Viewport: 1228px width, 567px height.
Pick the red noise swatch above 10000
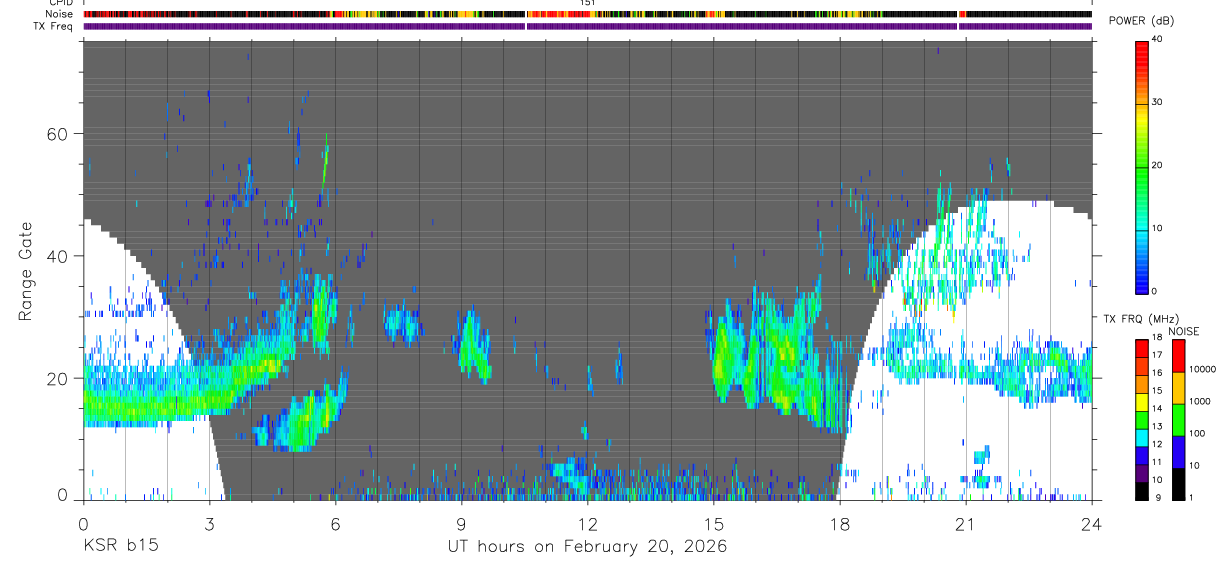coord(1178,356)
